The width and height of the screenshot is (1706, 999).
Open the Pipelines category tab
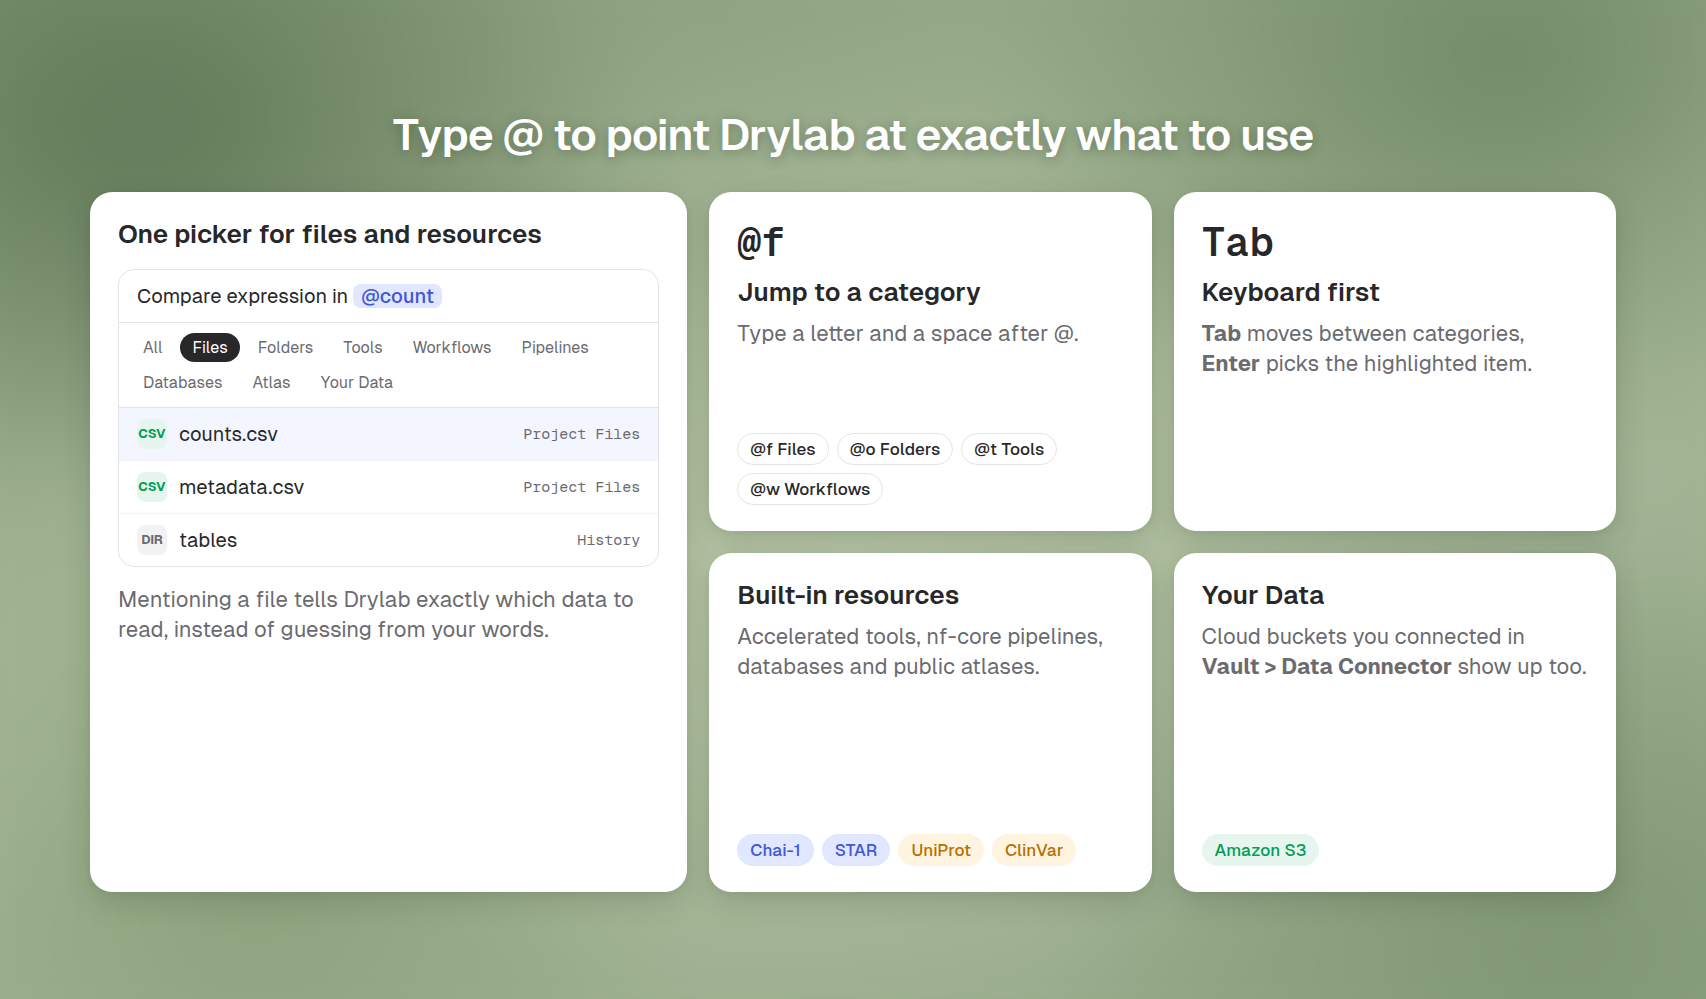(555, 347)
